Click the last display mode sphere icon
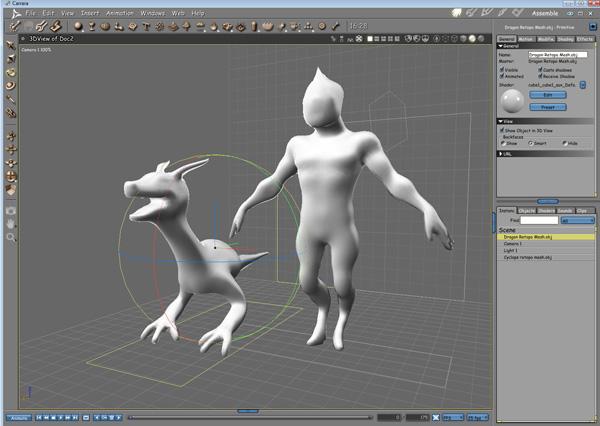The width and height of the screenshot is (600, 426). [x=481, y=39]
